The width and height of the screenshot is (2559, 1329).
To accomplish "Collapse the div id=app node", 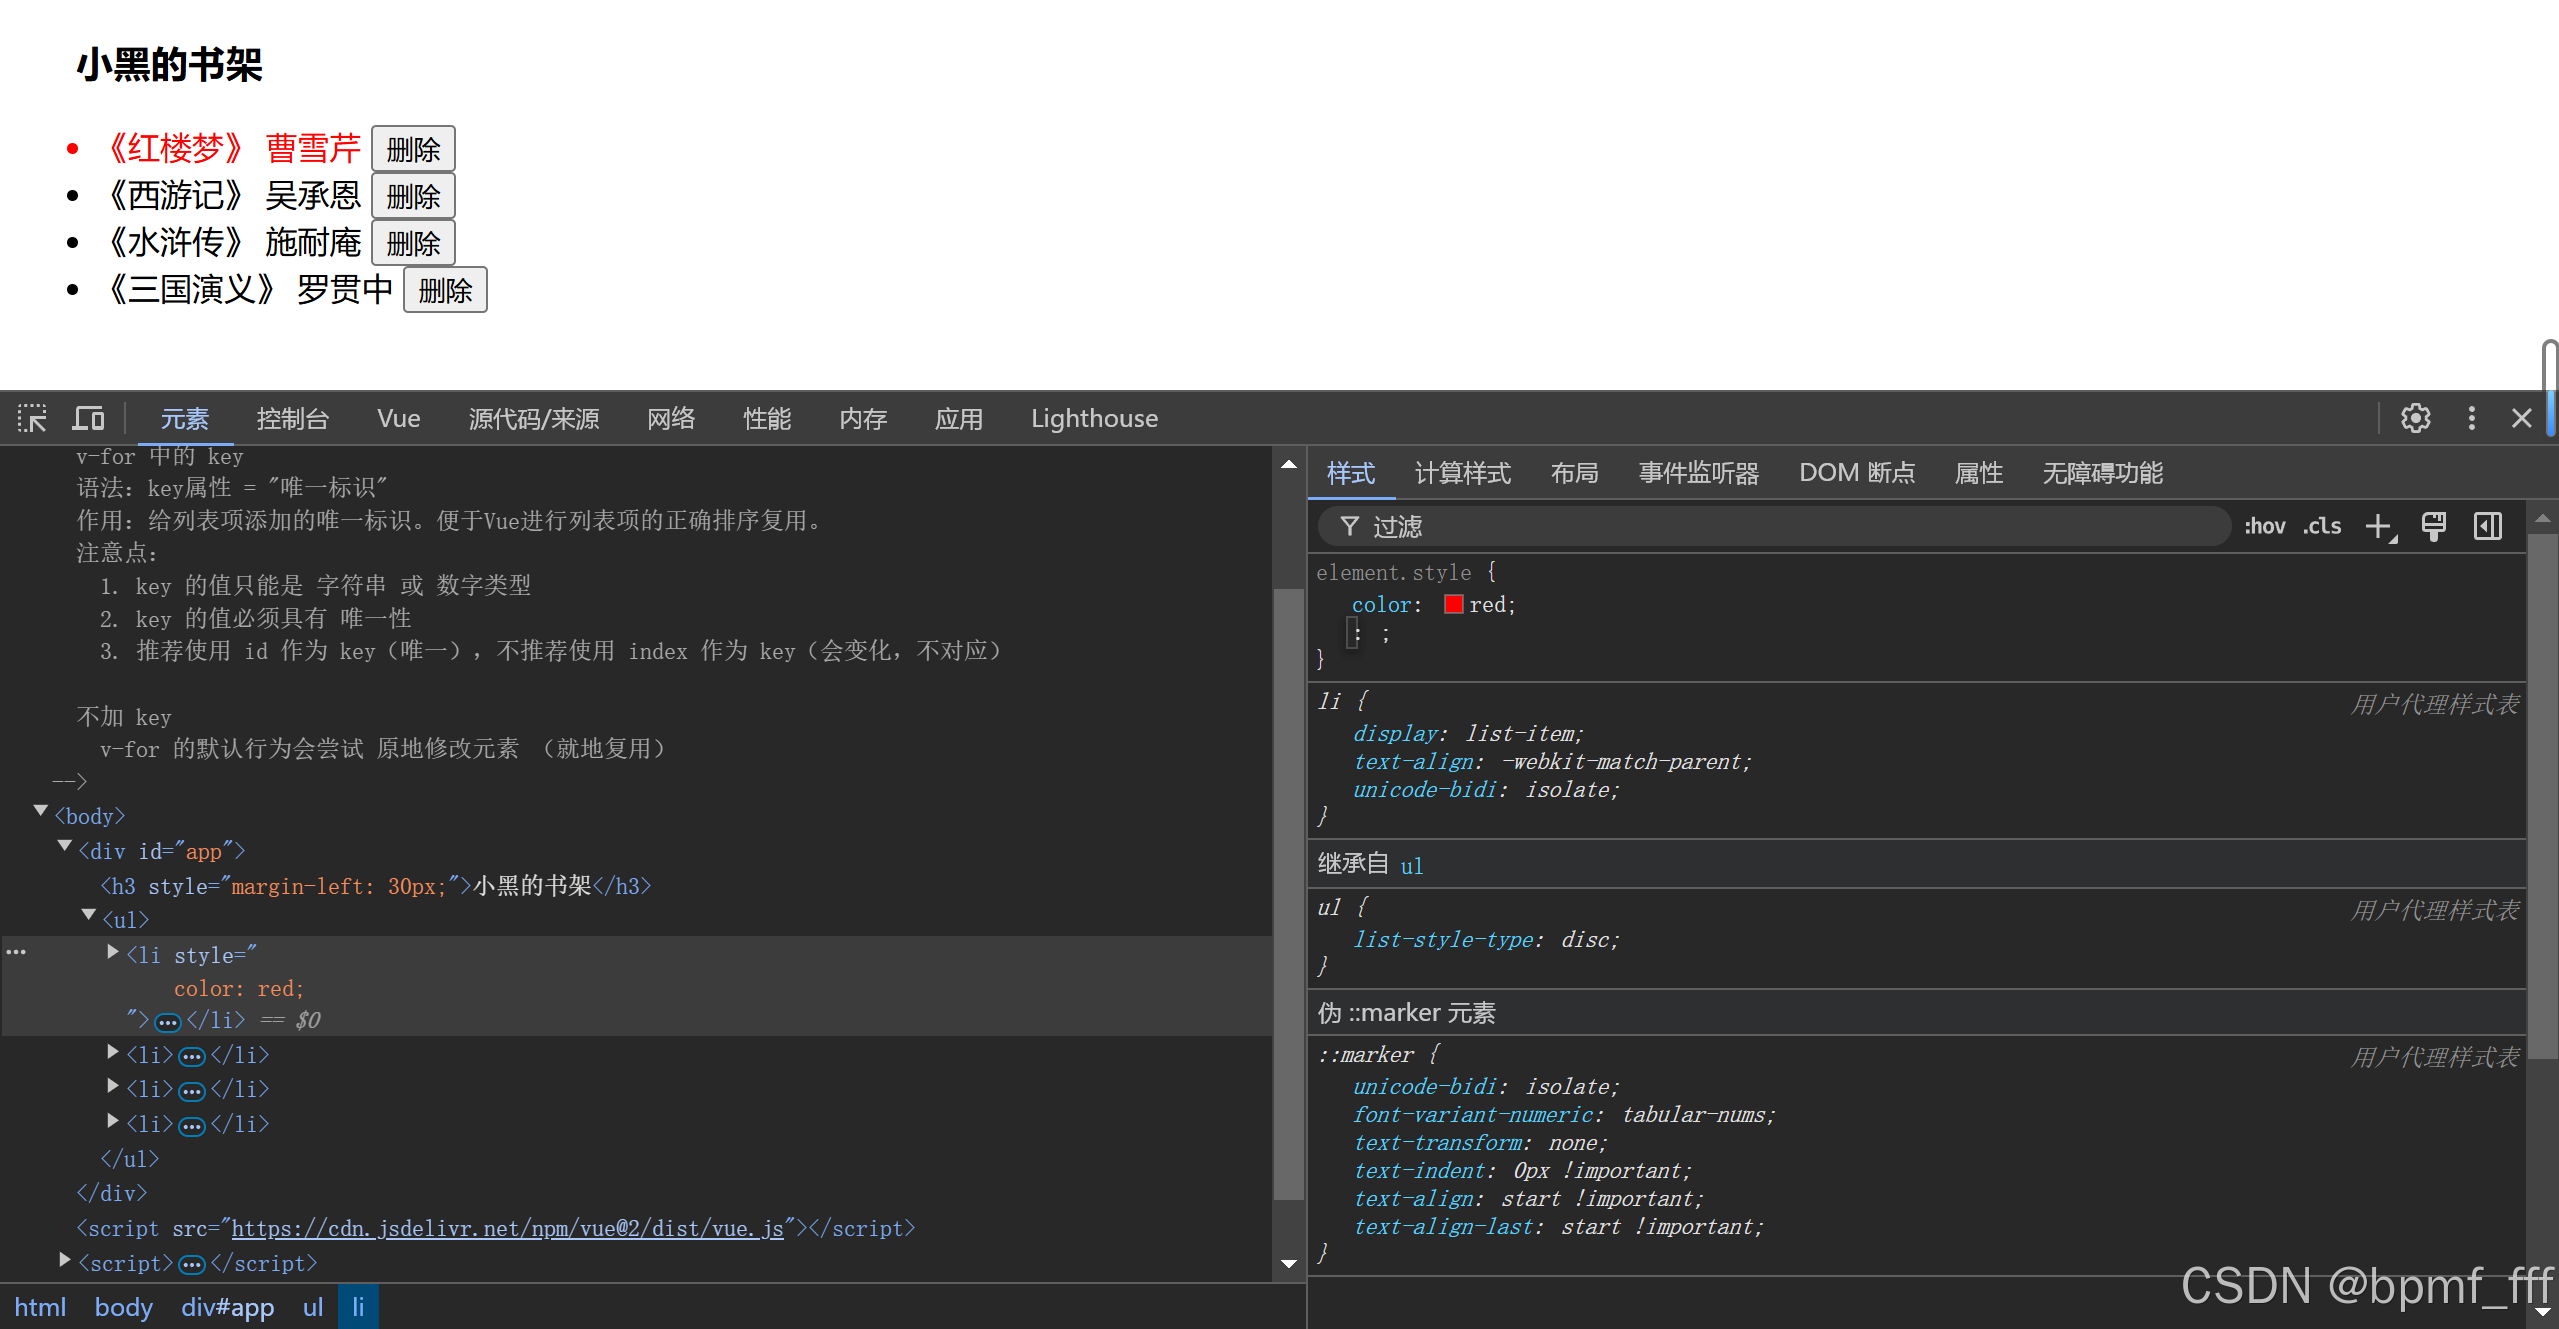I will (65, 846).
